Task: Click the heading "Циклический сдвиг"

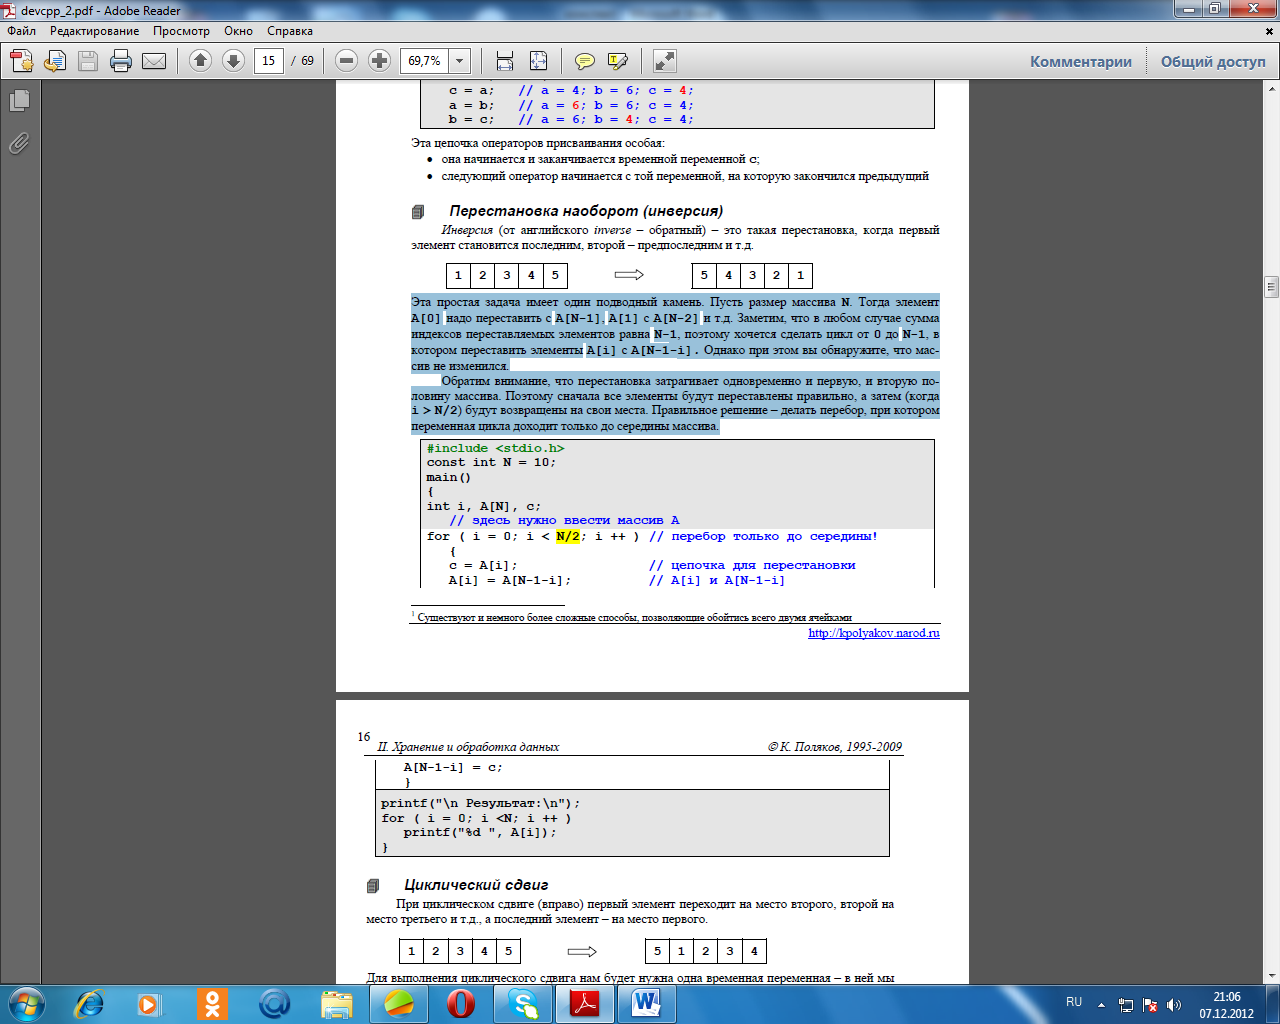Action: pos(476,885)
